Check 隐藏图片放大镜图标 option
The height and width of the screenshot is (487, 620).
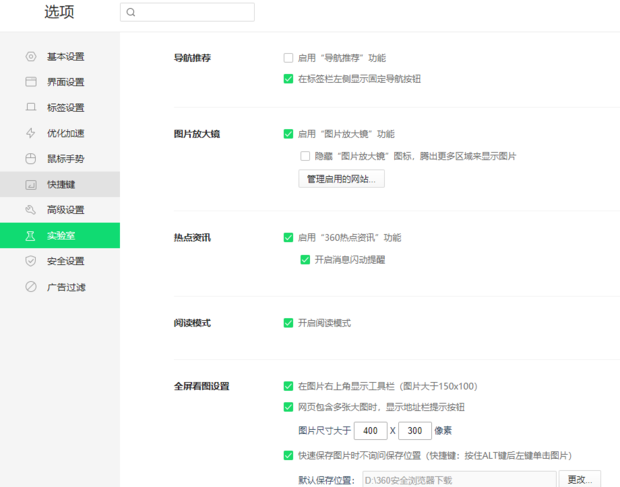point(305,156)
